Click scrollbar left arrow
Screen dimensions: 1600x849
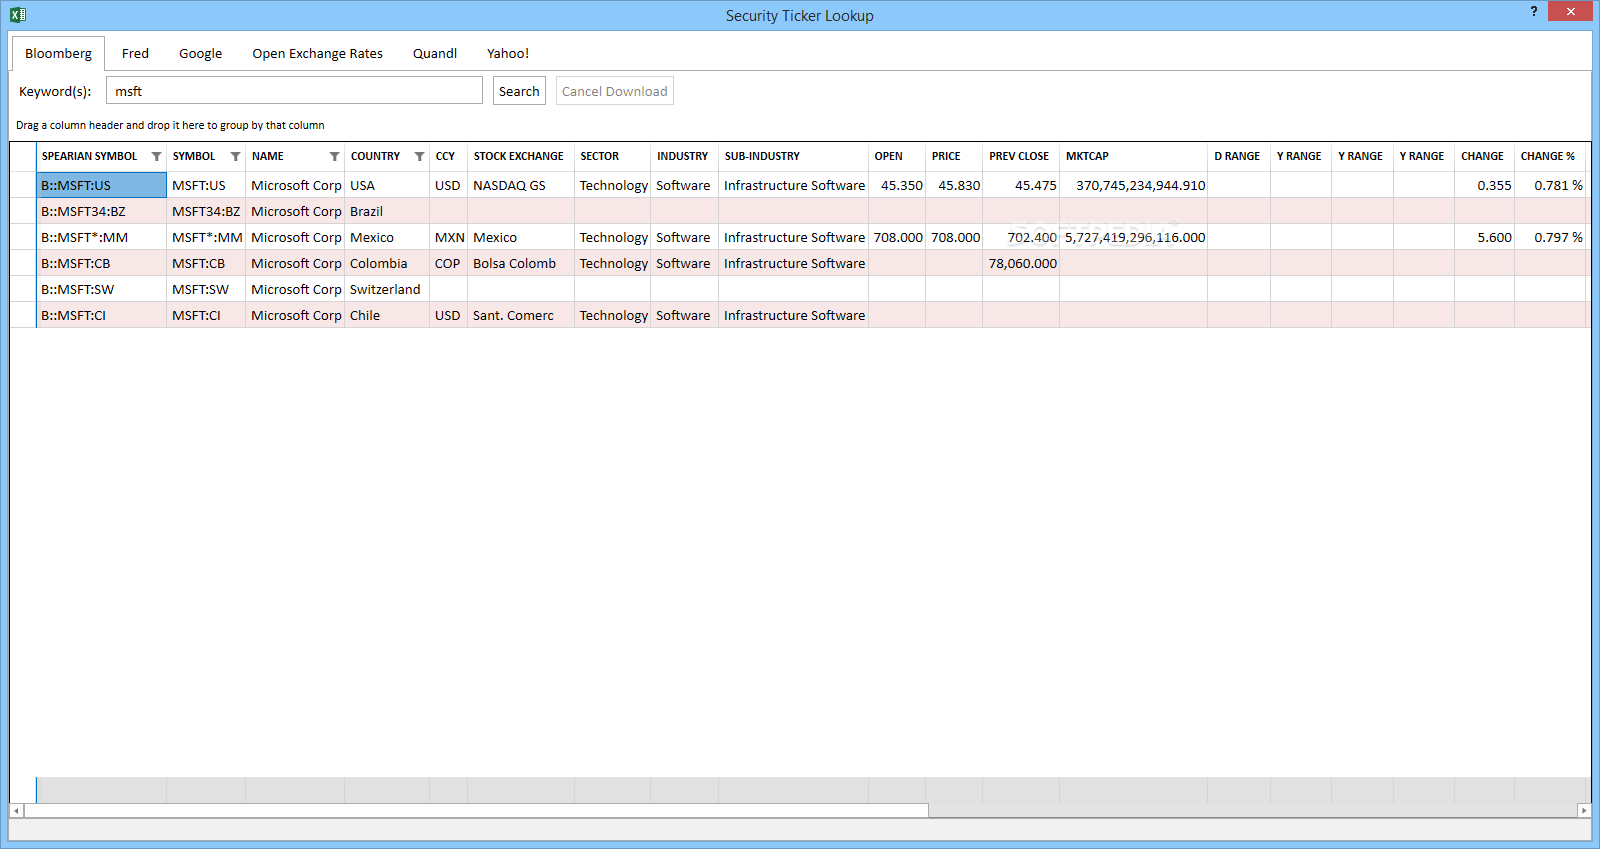[x=16, y=811]
